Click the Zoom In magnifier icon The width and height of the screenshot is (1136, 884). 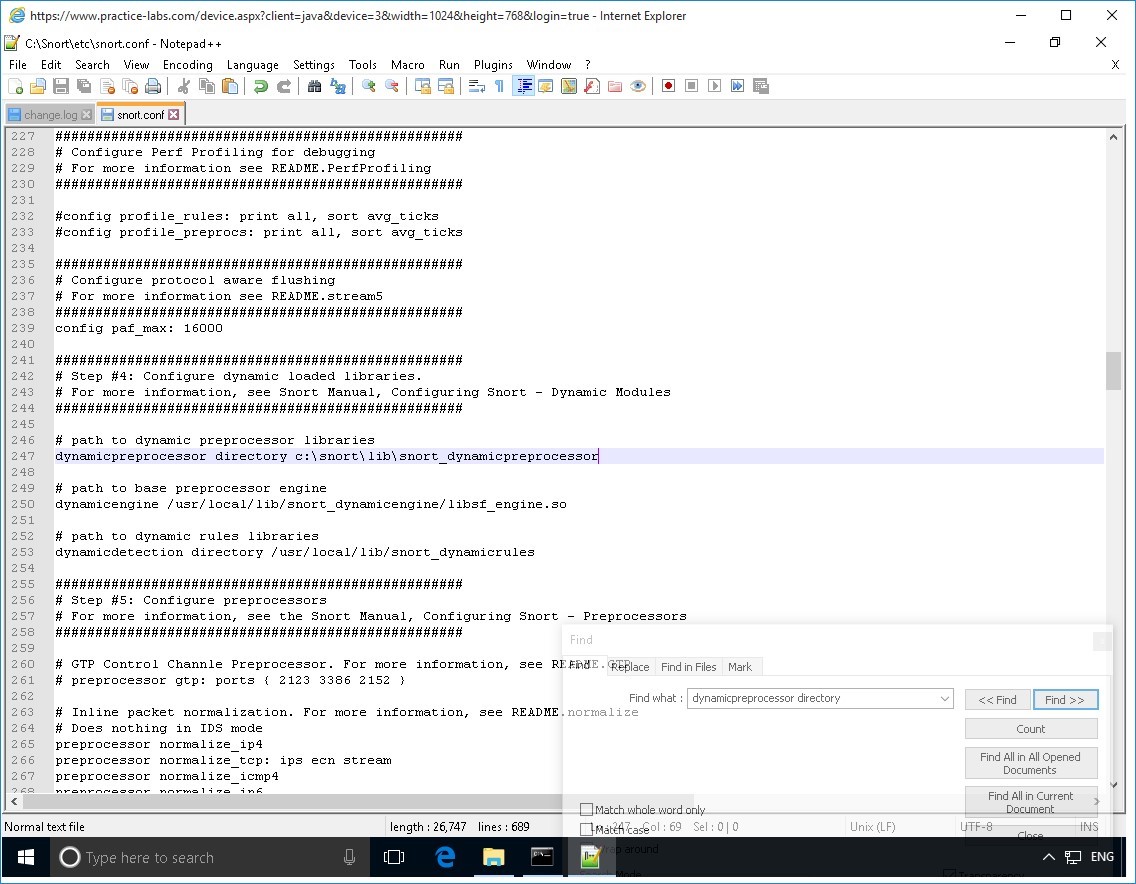[369, 86]
